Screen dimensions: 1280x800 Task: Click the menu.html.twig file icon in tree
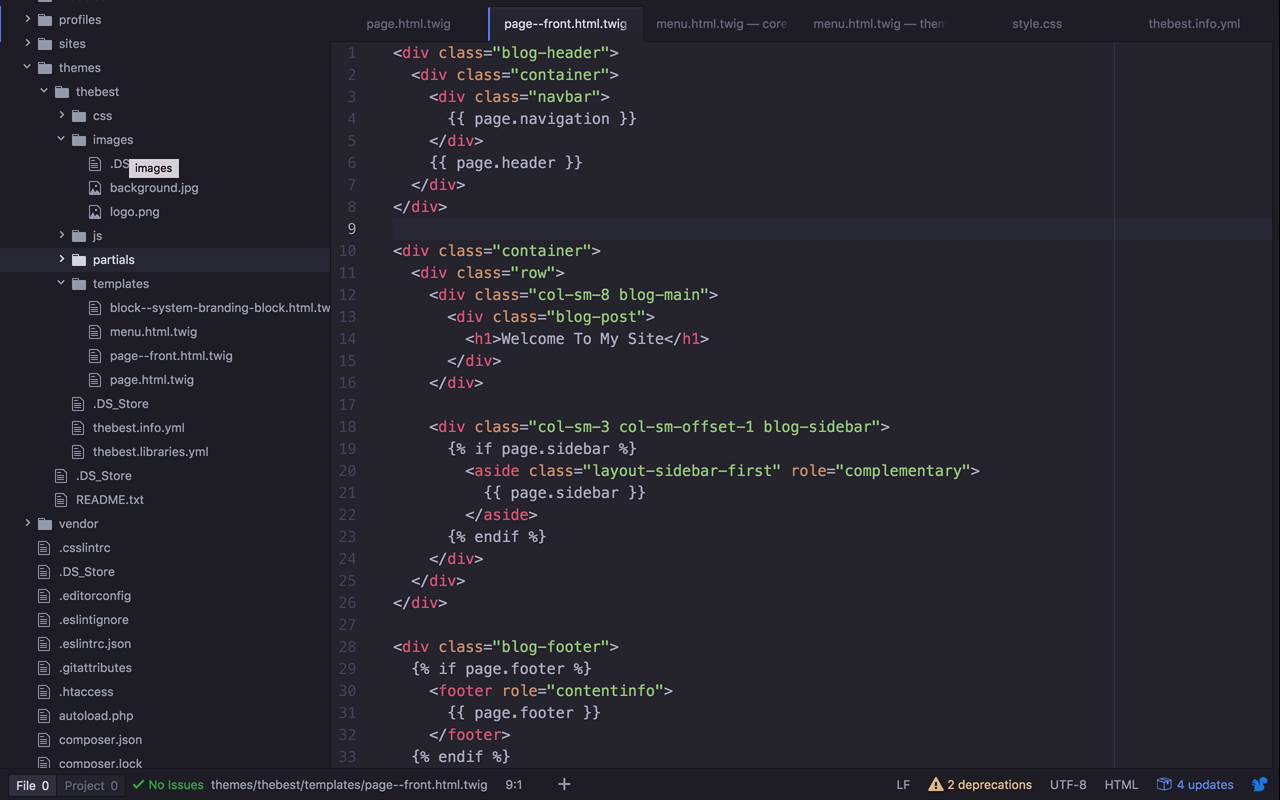pos(95,331)
